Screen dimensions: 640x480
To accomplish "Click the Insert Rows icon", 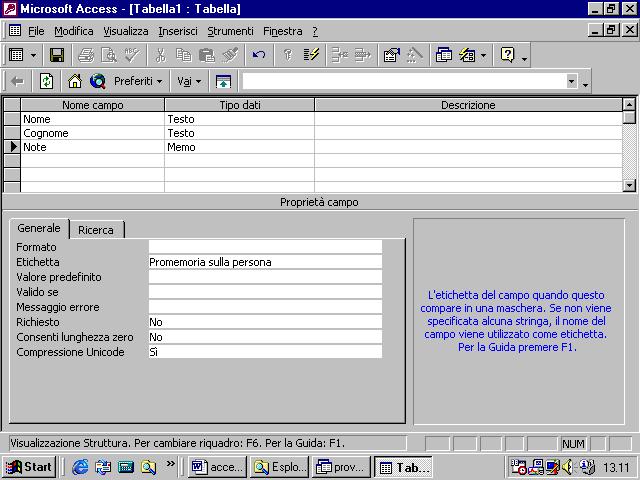I will [x=339, y=55].
